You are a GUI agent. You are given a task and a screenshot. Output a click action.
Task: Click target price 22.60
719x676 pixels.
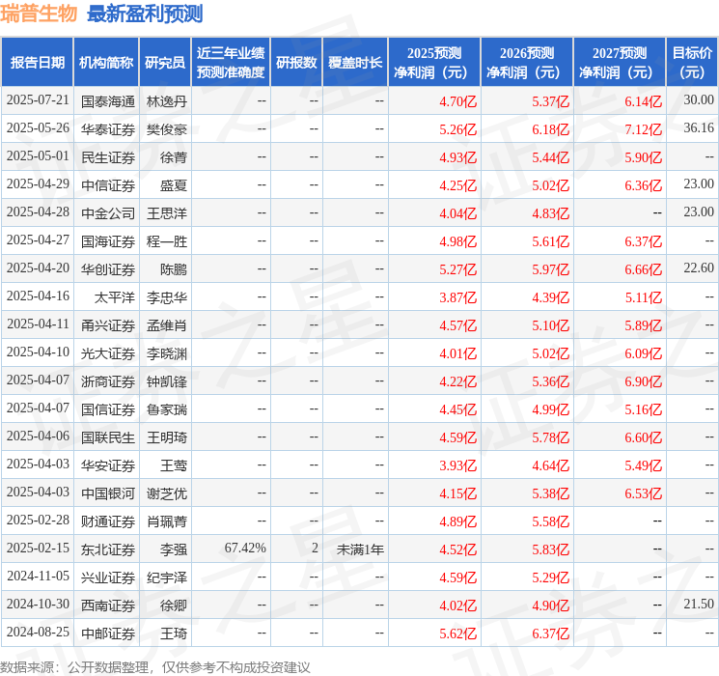click(x=698, y=268)
